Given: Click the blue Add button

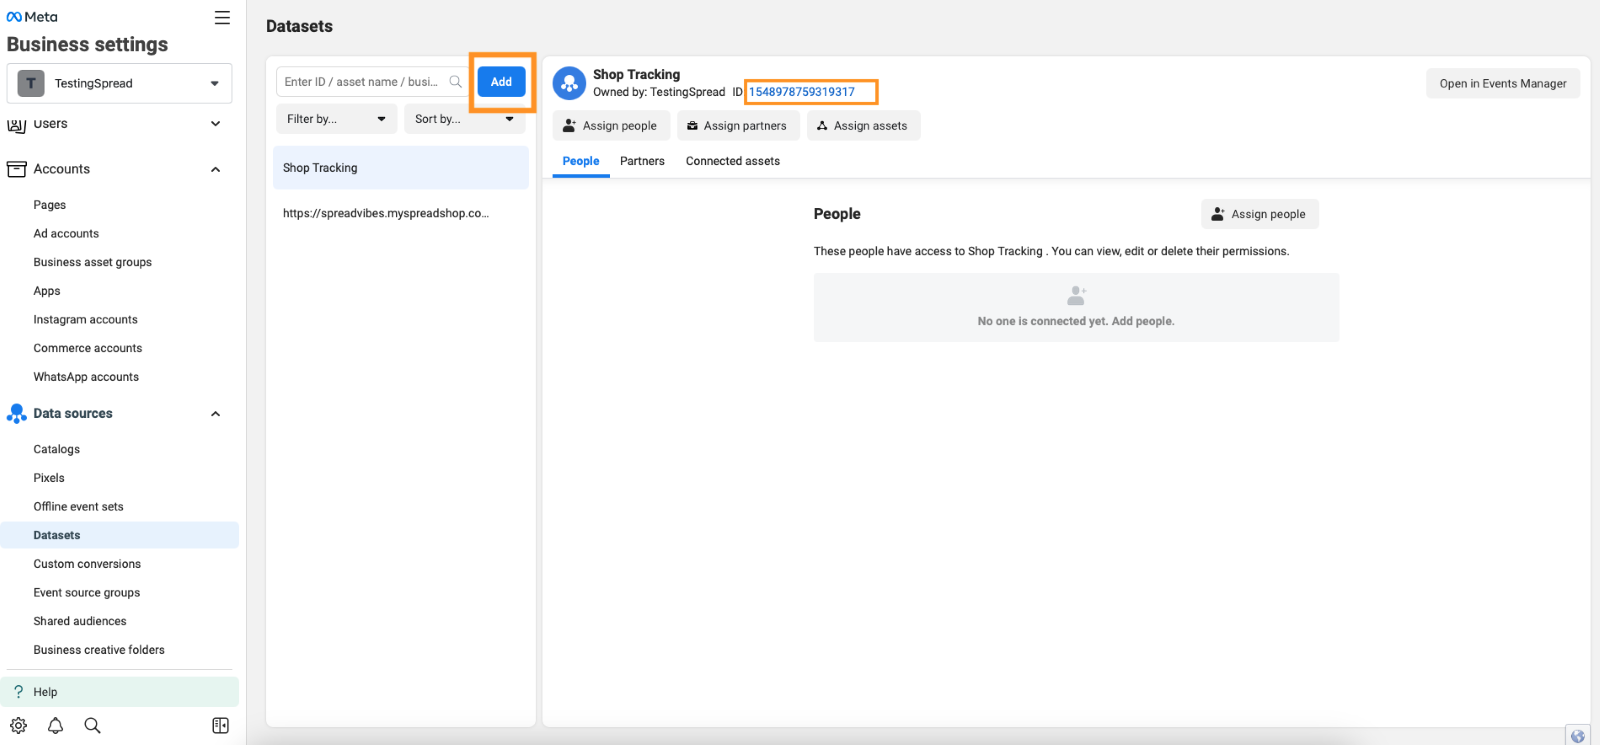Looking at the screenshot, I should pyautogui.click(x=501, y=82).
